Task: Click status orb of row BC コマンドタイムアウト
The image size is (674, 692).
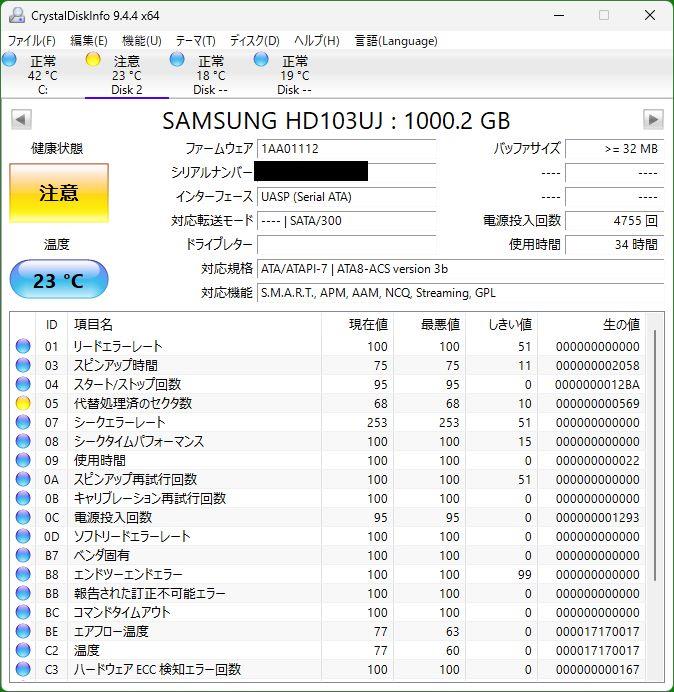Action: click(x=23, y=613)
